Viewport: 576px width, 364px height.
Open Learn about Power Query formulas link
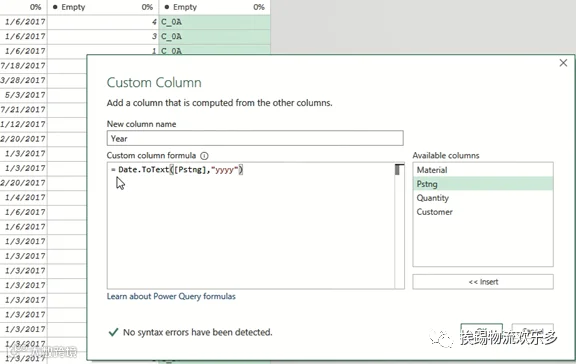point(171,296)
